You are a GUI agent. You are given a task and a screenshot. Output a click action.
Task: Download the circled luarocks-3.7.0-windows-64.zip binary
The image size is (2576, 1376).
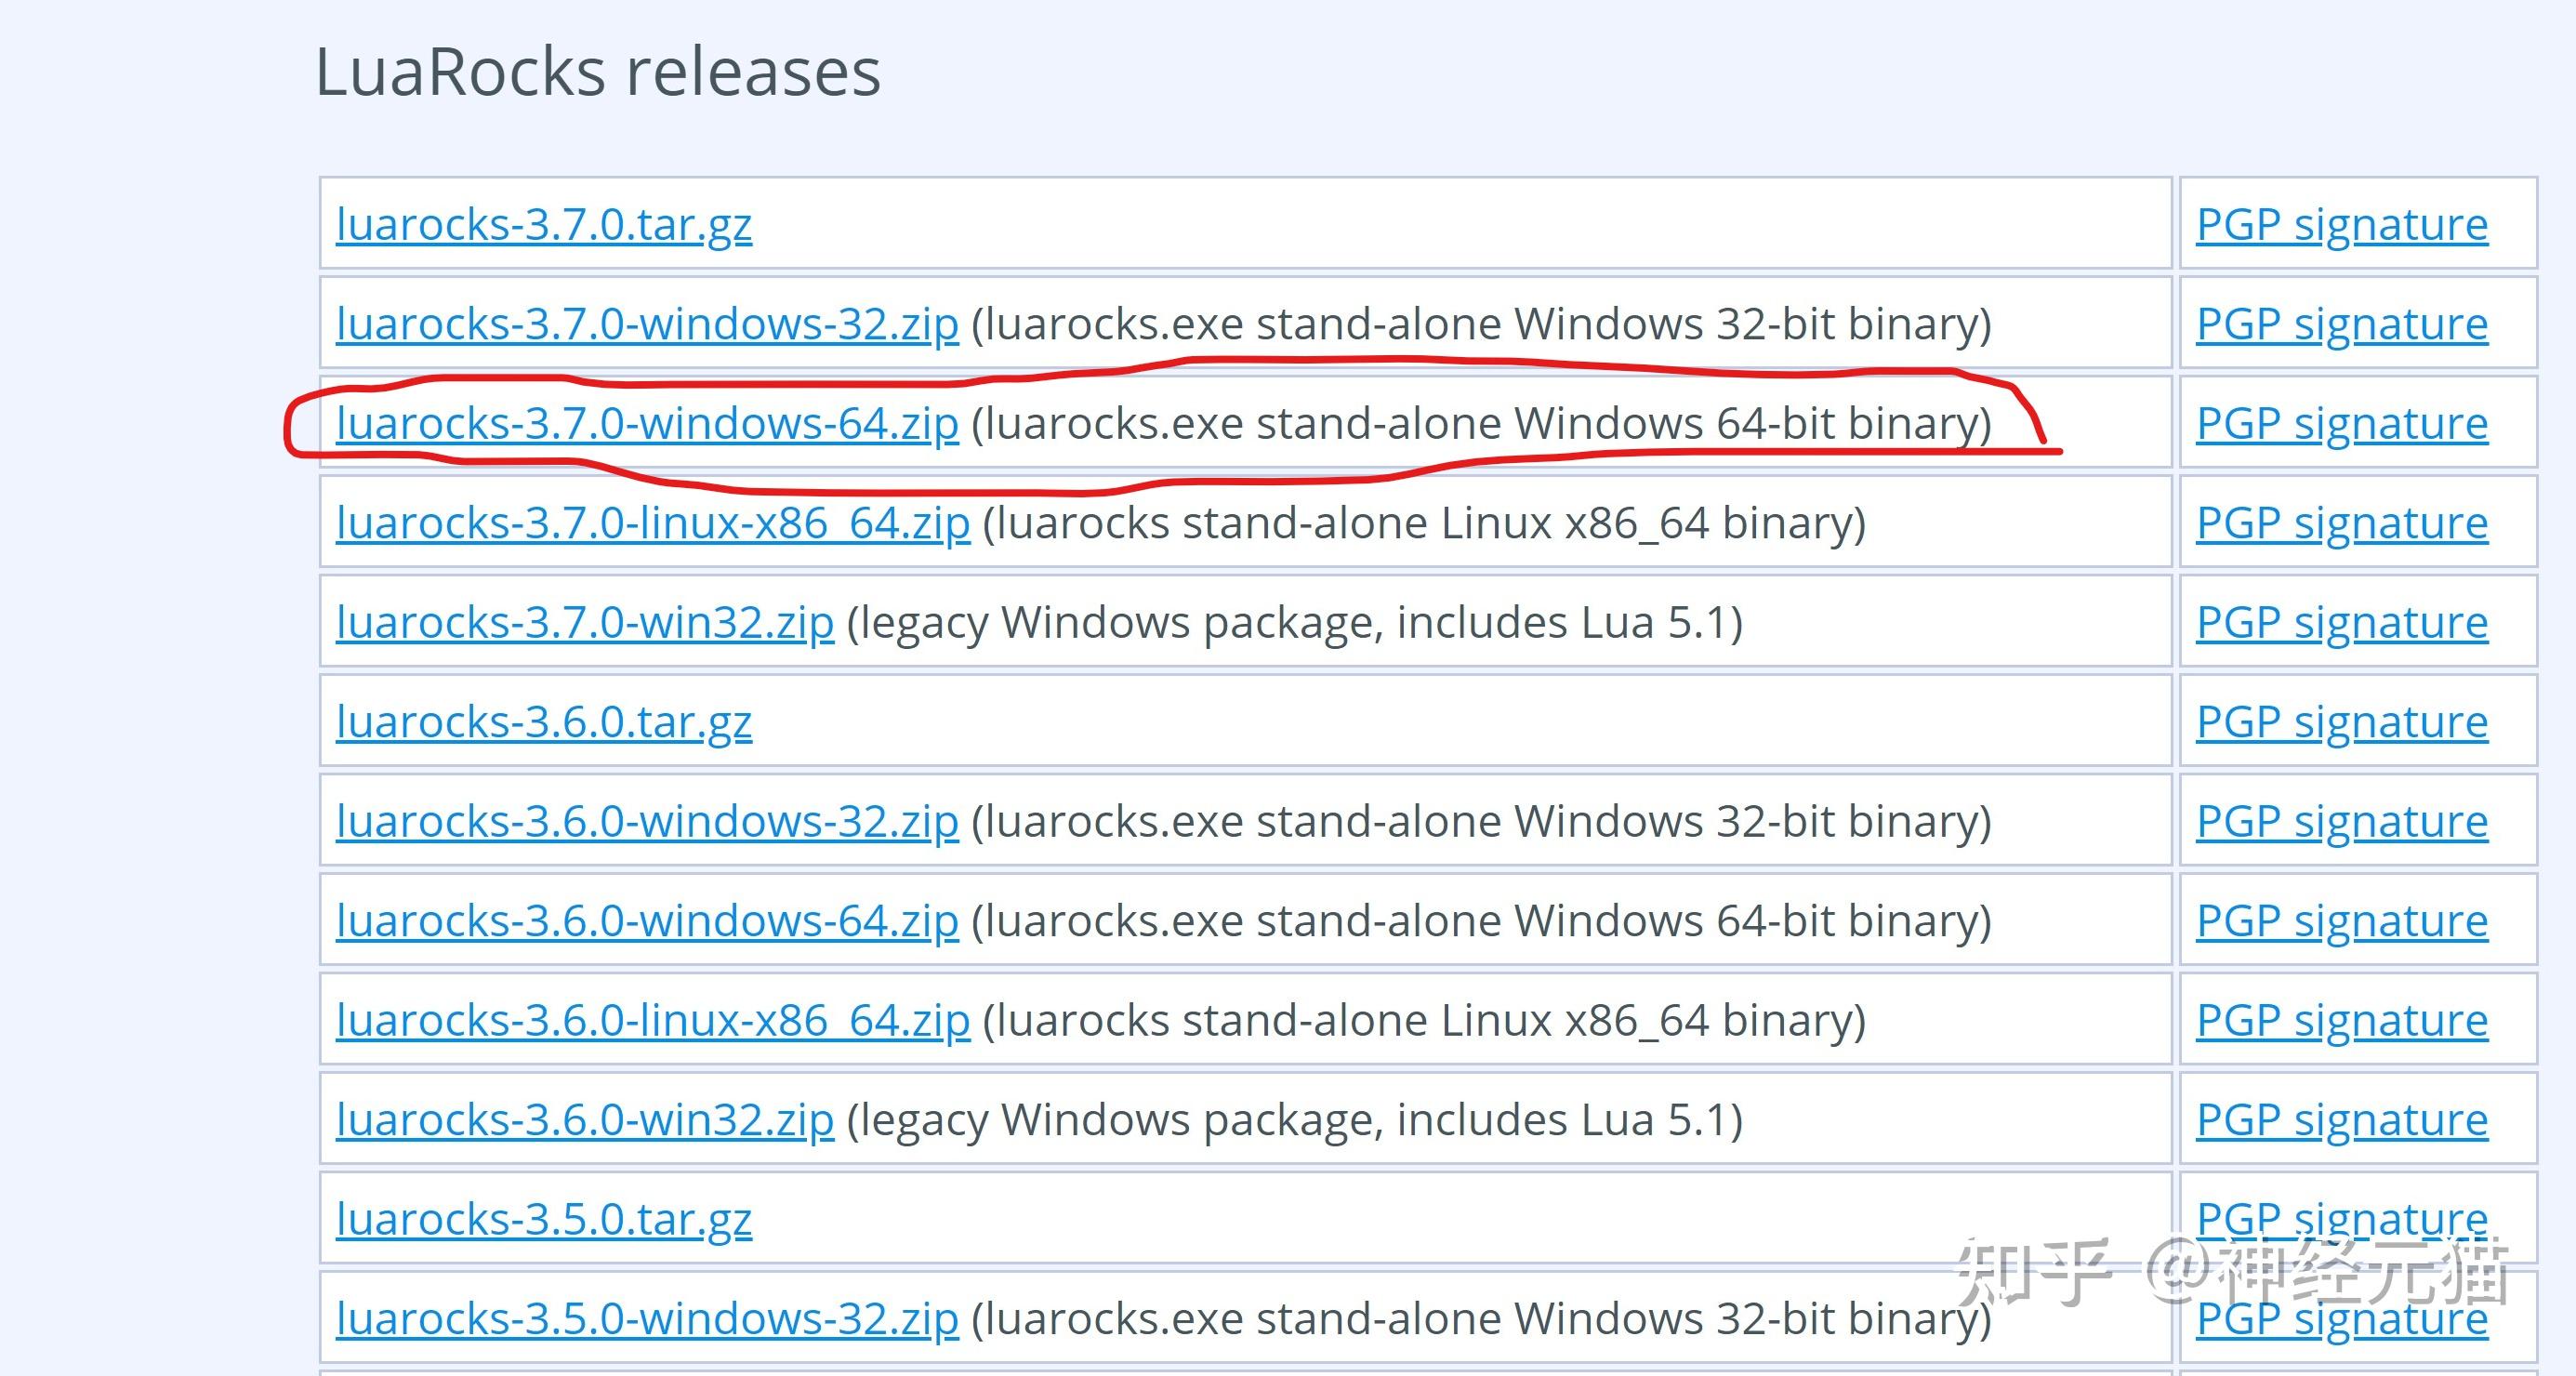point(646,423)
